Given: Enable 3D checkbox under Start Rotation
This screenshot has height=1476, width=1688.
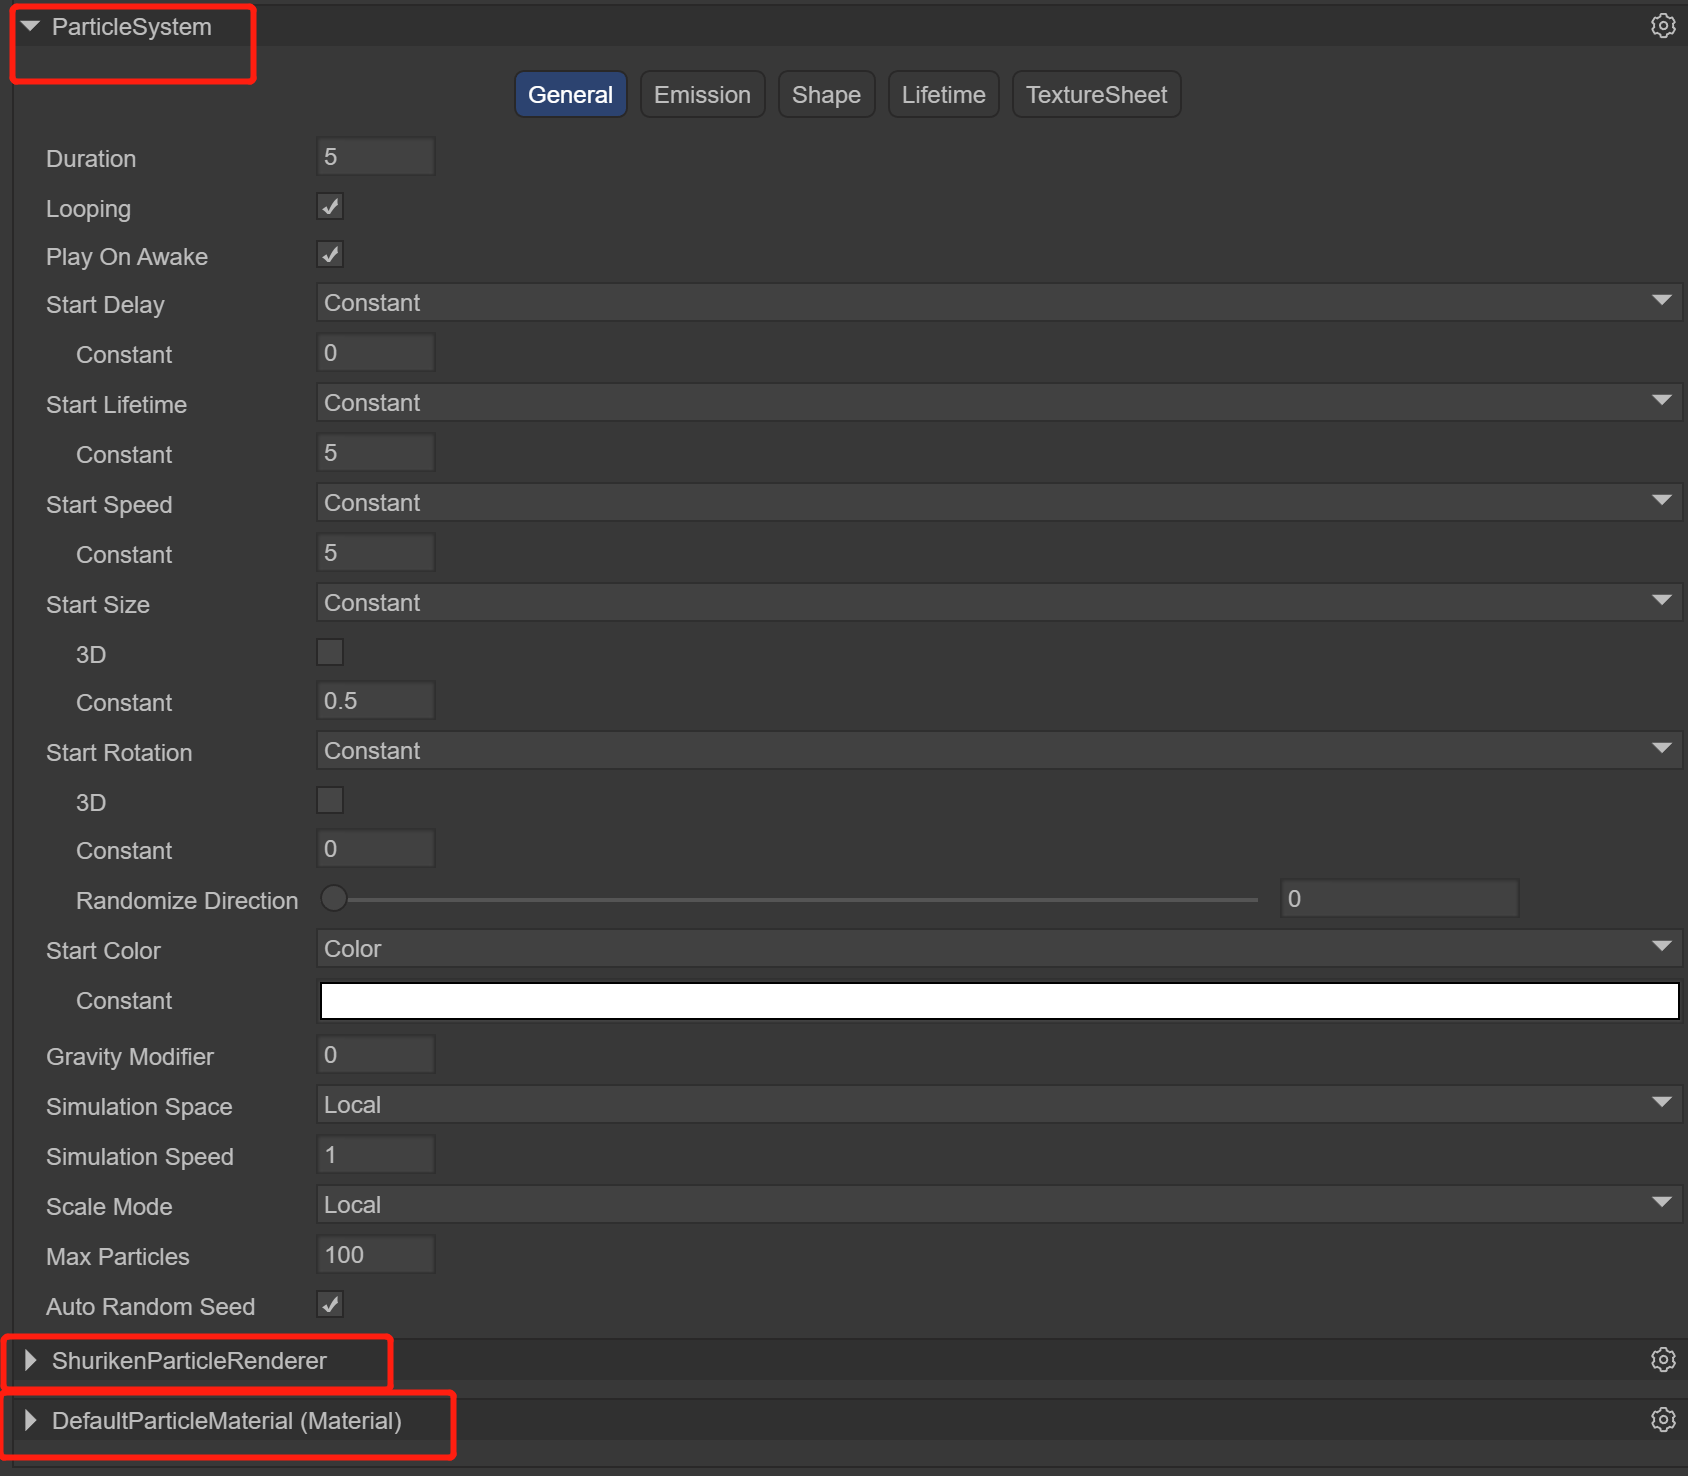Looking at the screenshot, I should coord(330,801).
